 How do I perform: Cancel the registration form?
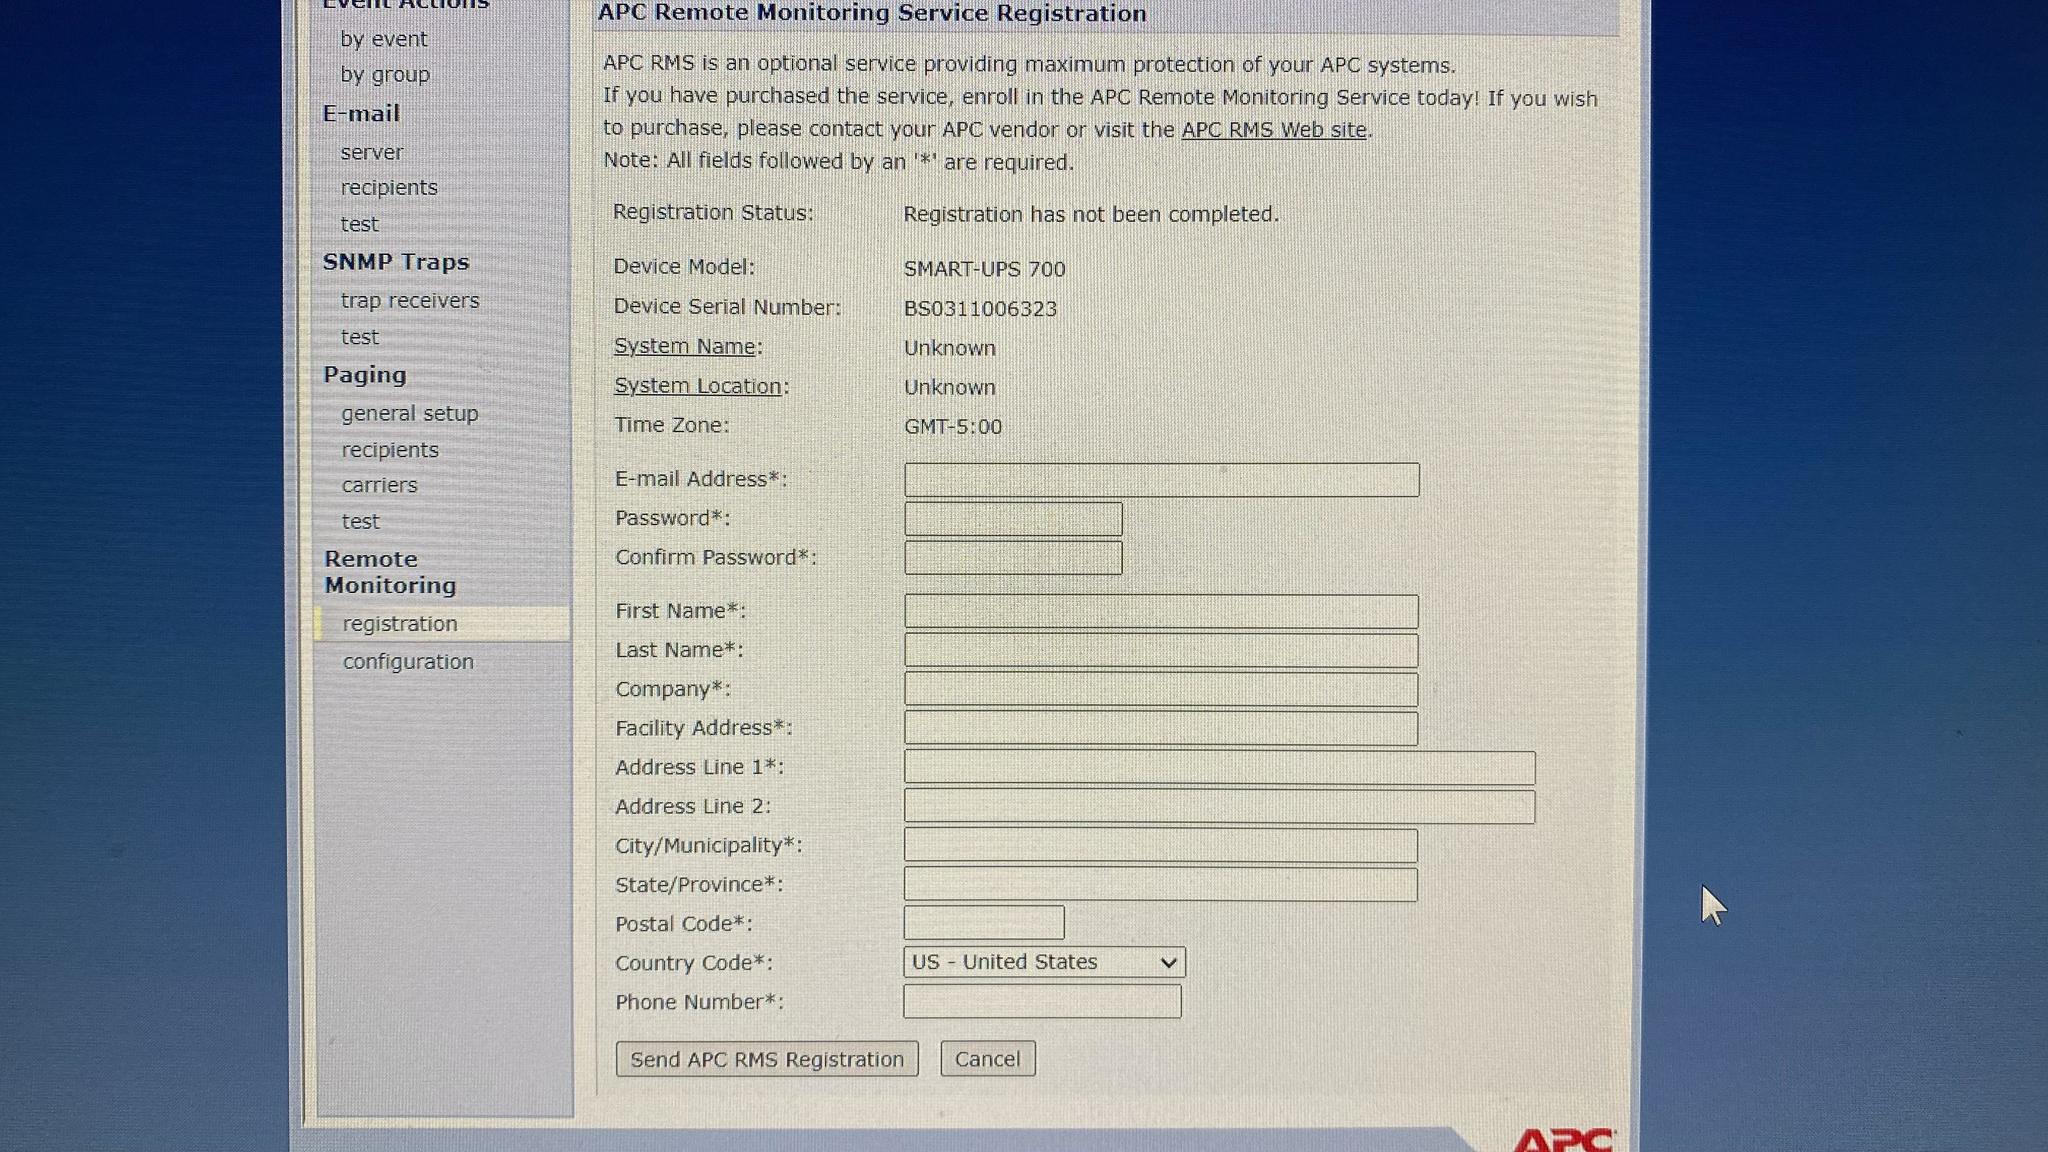pyautogui.click(x=988, y=1059)
